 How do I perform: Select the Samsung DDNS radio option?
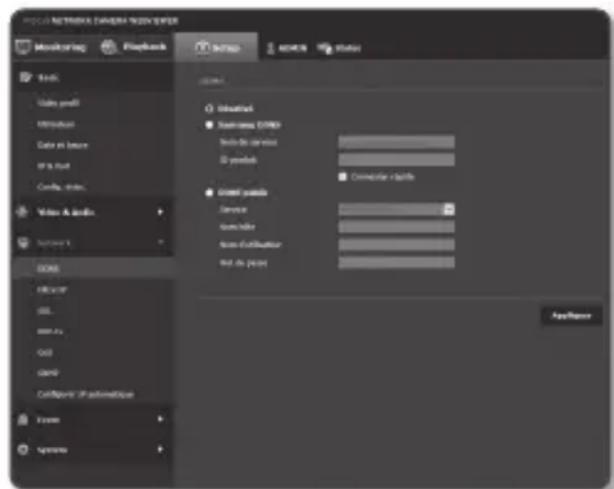pos(207,125)
